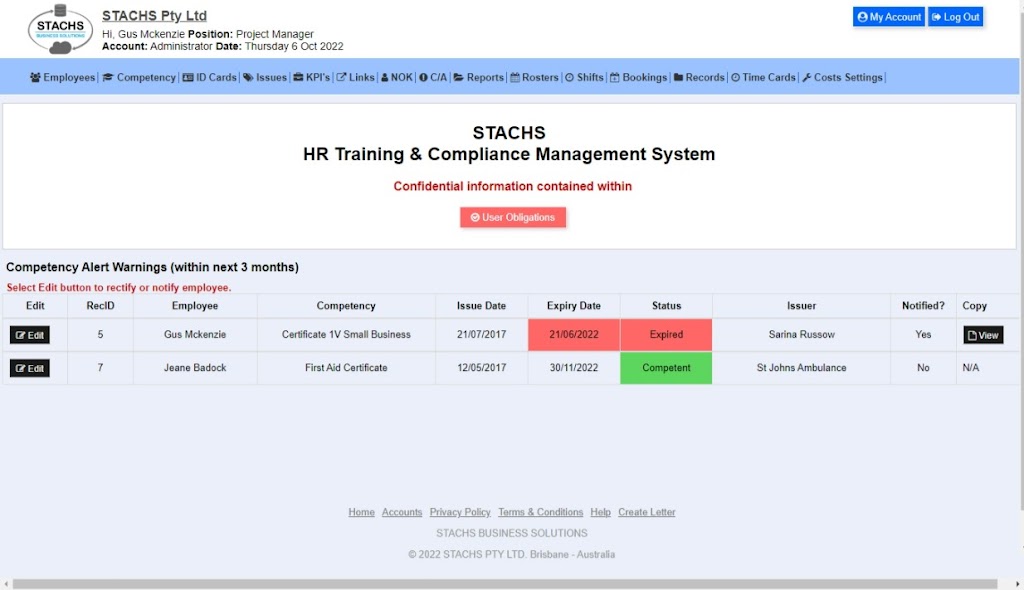
Task: Click the Jeane Badock employee cell
Action: pos(195,368)
